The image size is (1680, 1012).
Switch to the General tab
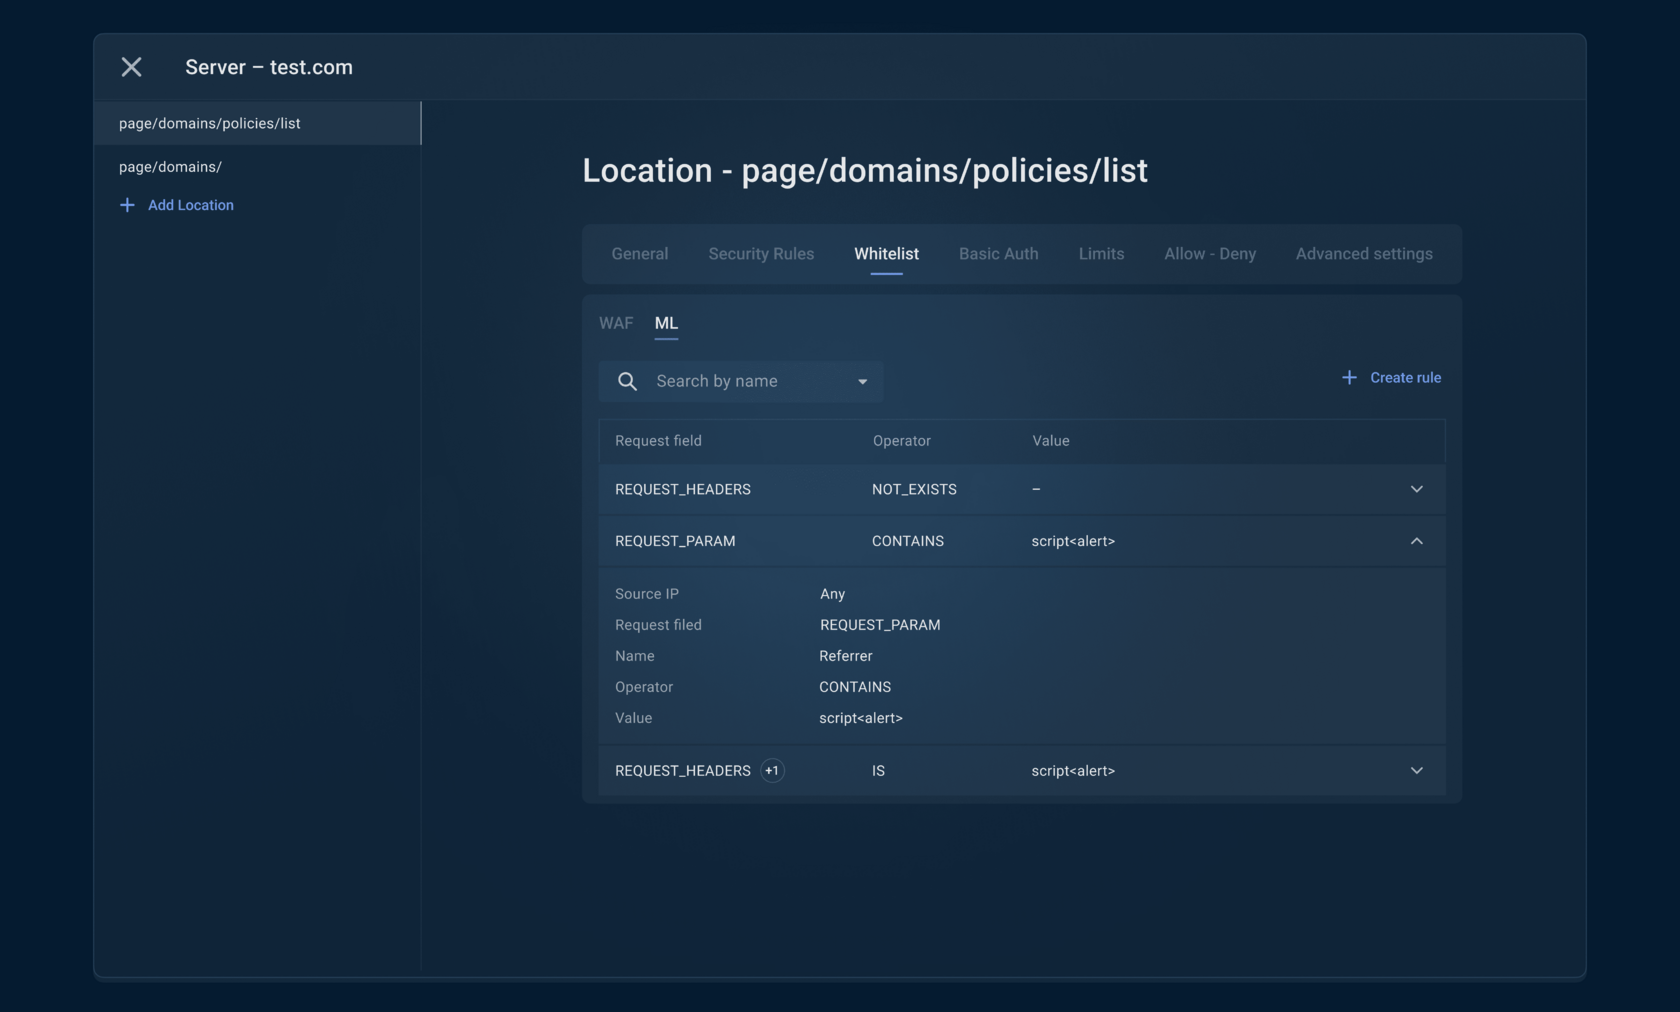click(640, 254)
